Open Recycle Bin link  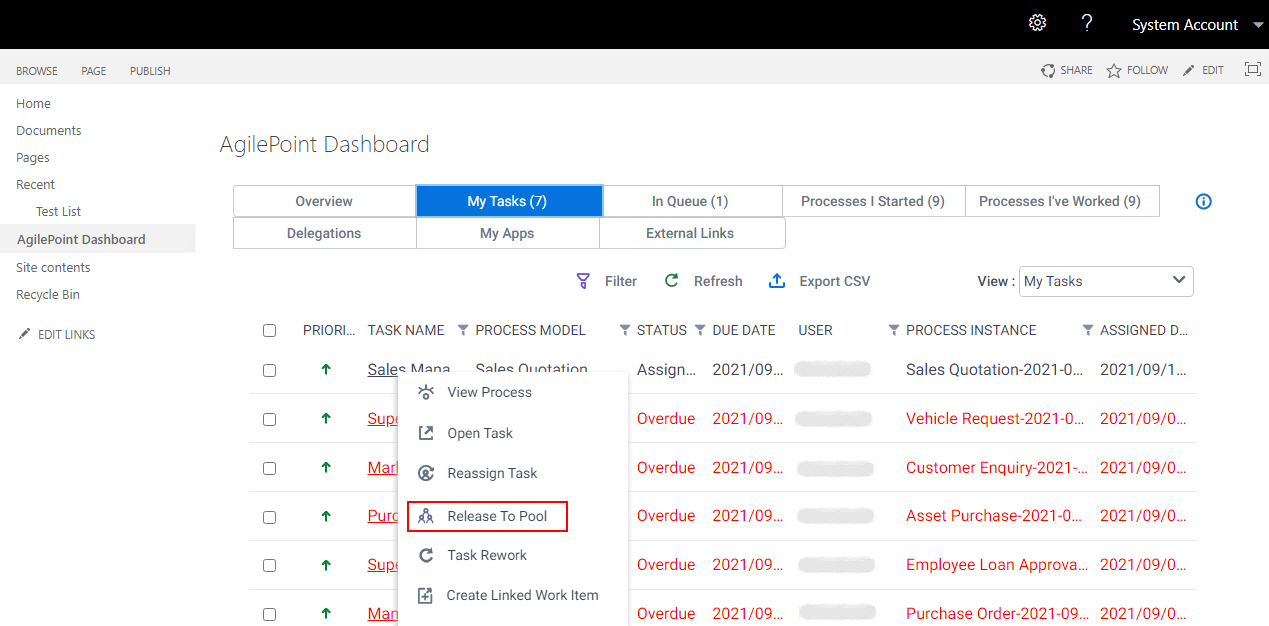click(x=48, y=294)
